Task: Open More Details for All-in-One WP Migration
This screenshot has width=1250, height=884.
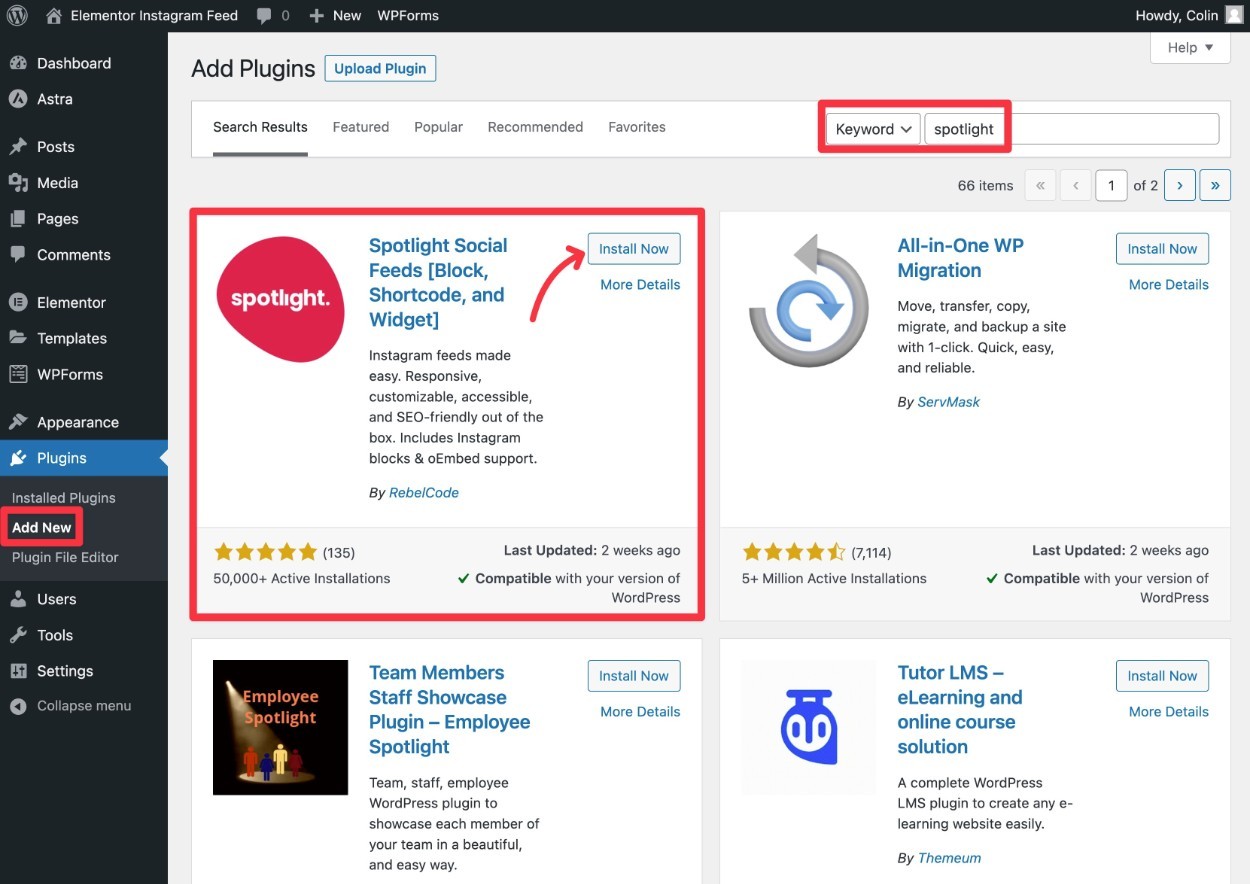Action: (x=1168, y=285)
